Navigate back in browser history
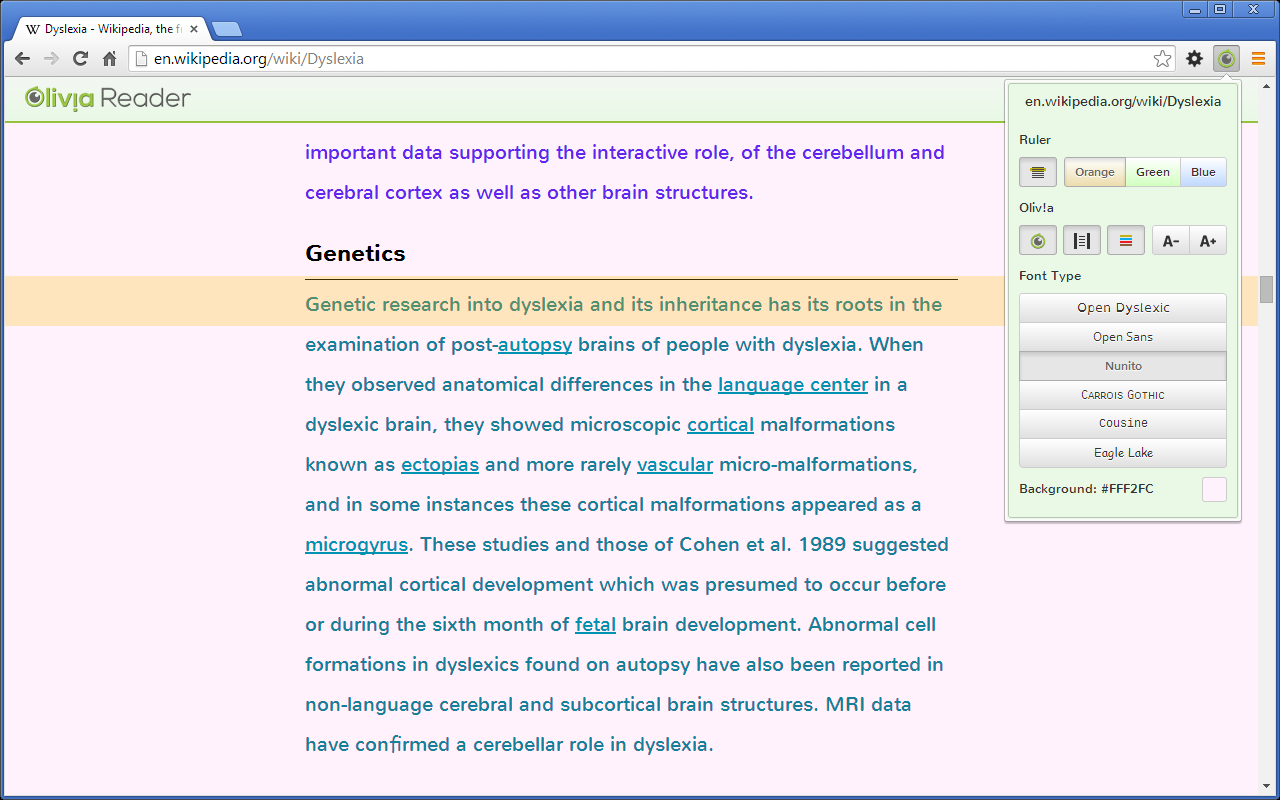The height and width of the screenshot is (800, 1280). 22,59
